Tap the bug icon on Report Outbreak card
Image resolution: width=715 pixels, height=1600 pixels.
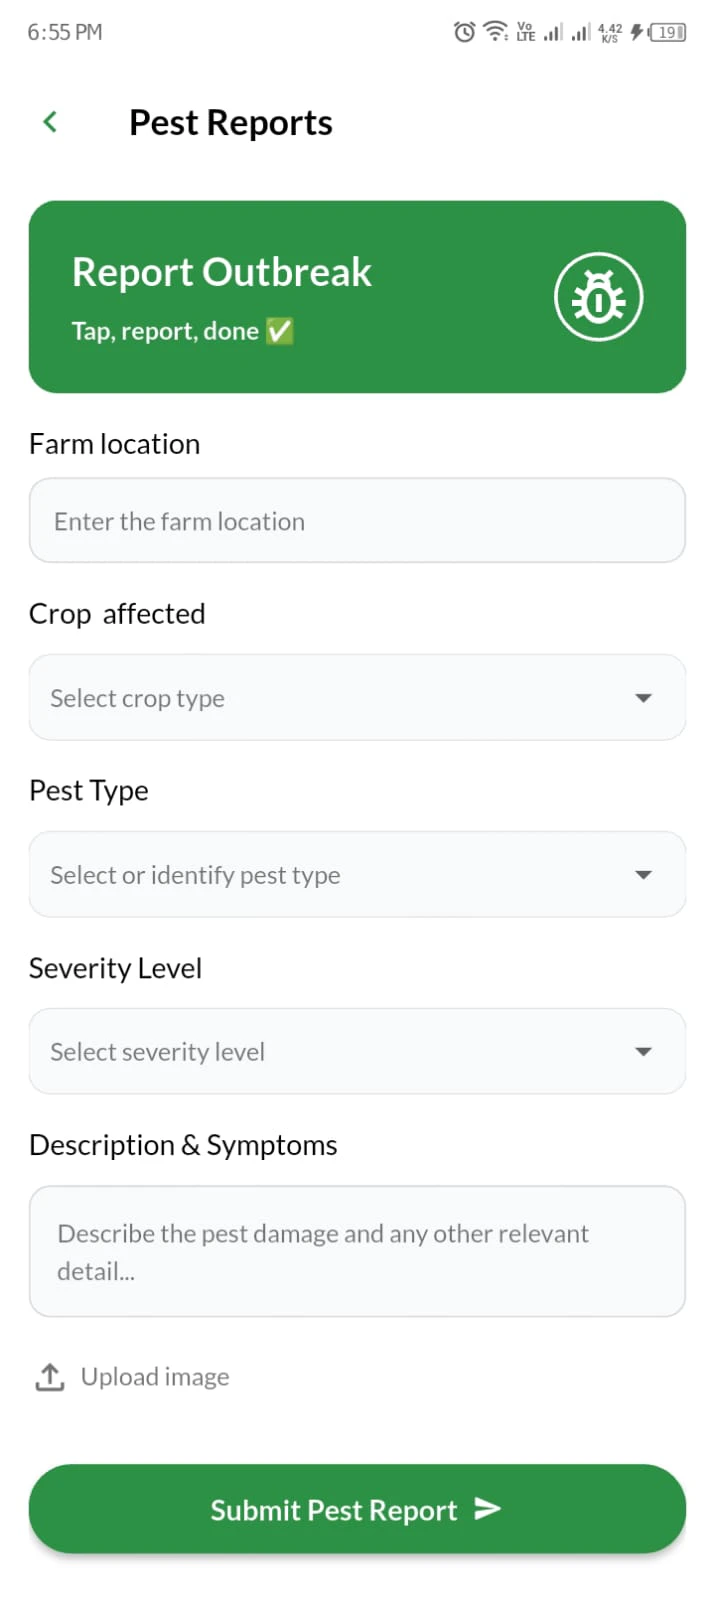pyautogui.click(x=598, y=296)
